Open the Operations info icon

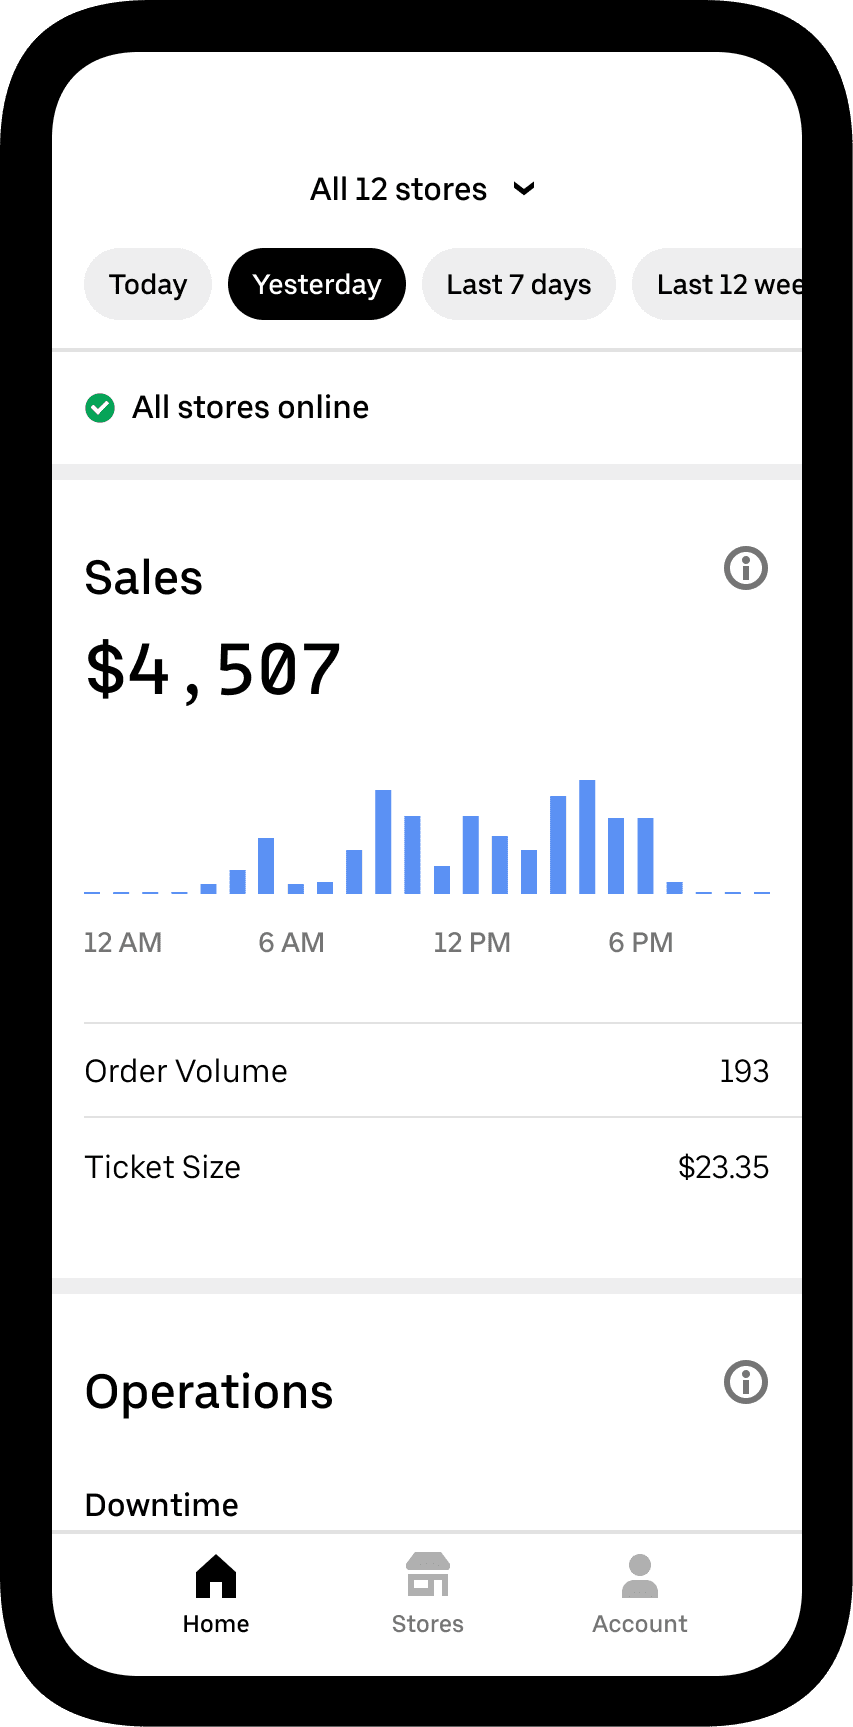pyautogui.click(x=746, y=1382)
